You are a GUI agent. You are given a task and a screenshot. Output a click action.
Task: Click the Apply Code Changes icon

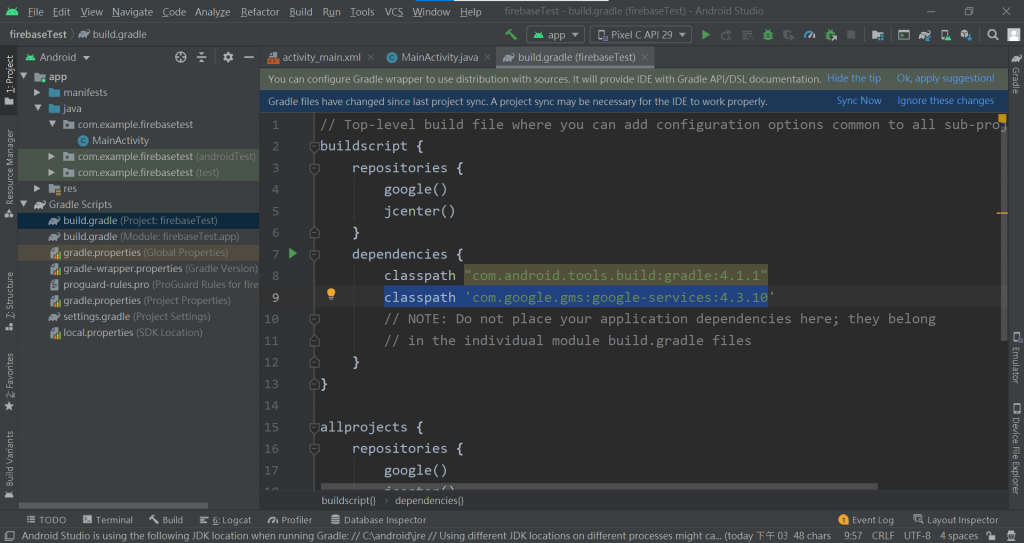[x=747, y=35]
